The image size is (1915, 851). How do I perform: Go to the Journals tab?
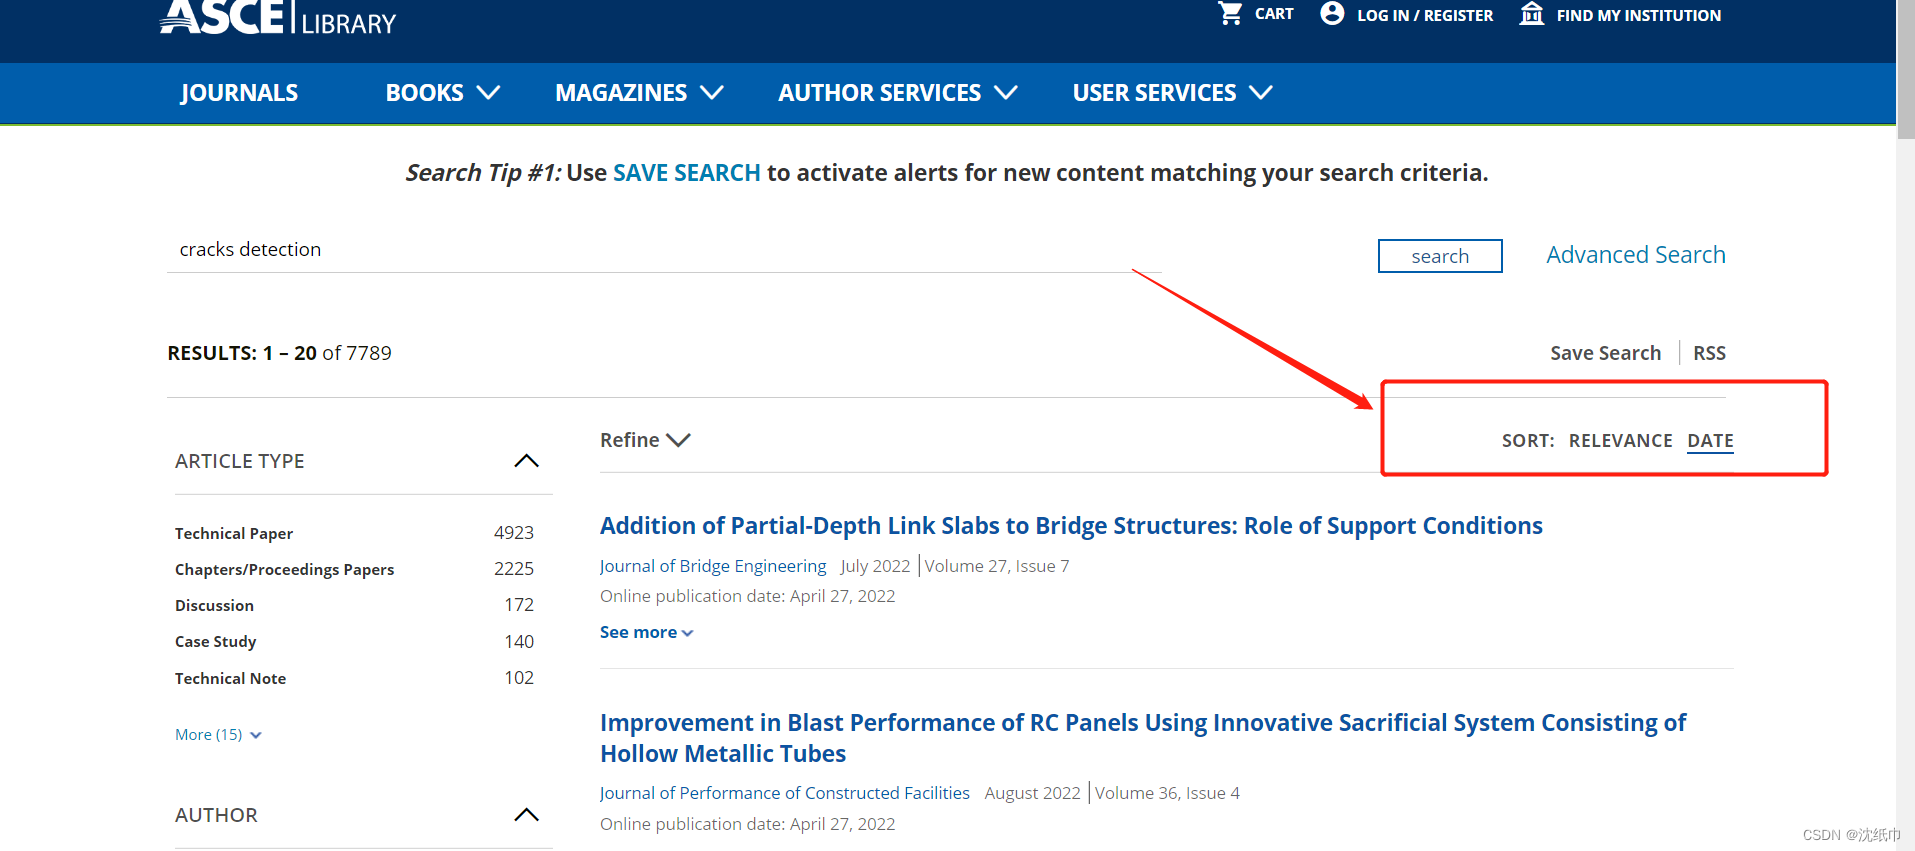click(239, 93)
